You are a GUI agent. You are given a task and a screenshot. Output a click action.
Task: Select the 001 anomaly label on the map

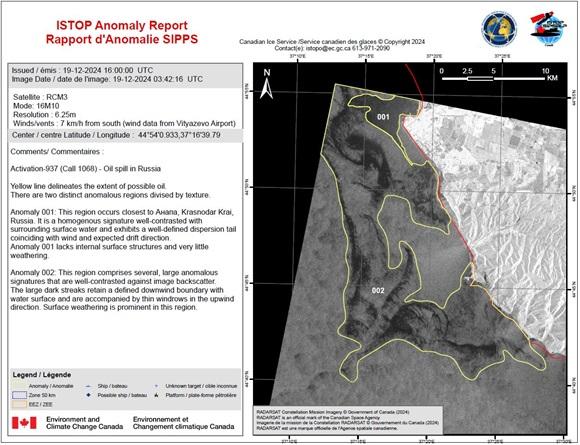pos(383,117)
